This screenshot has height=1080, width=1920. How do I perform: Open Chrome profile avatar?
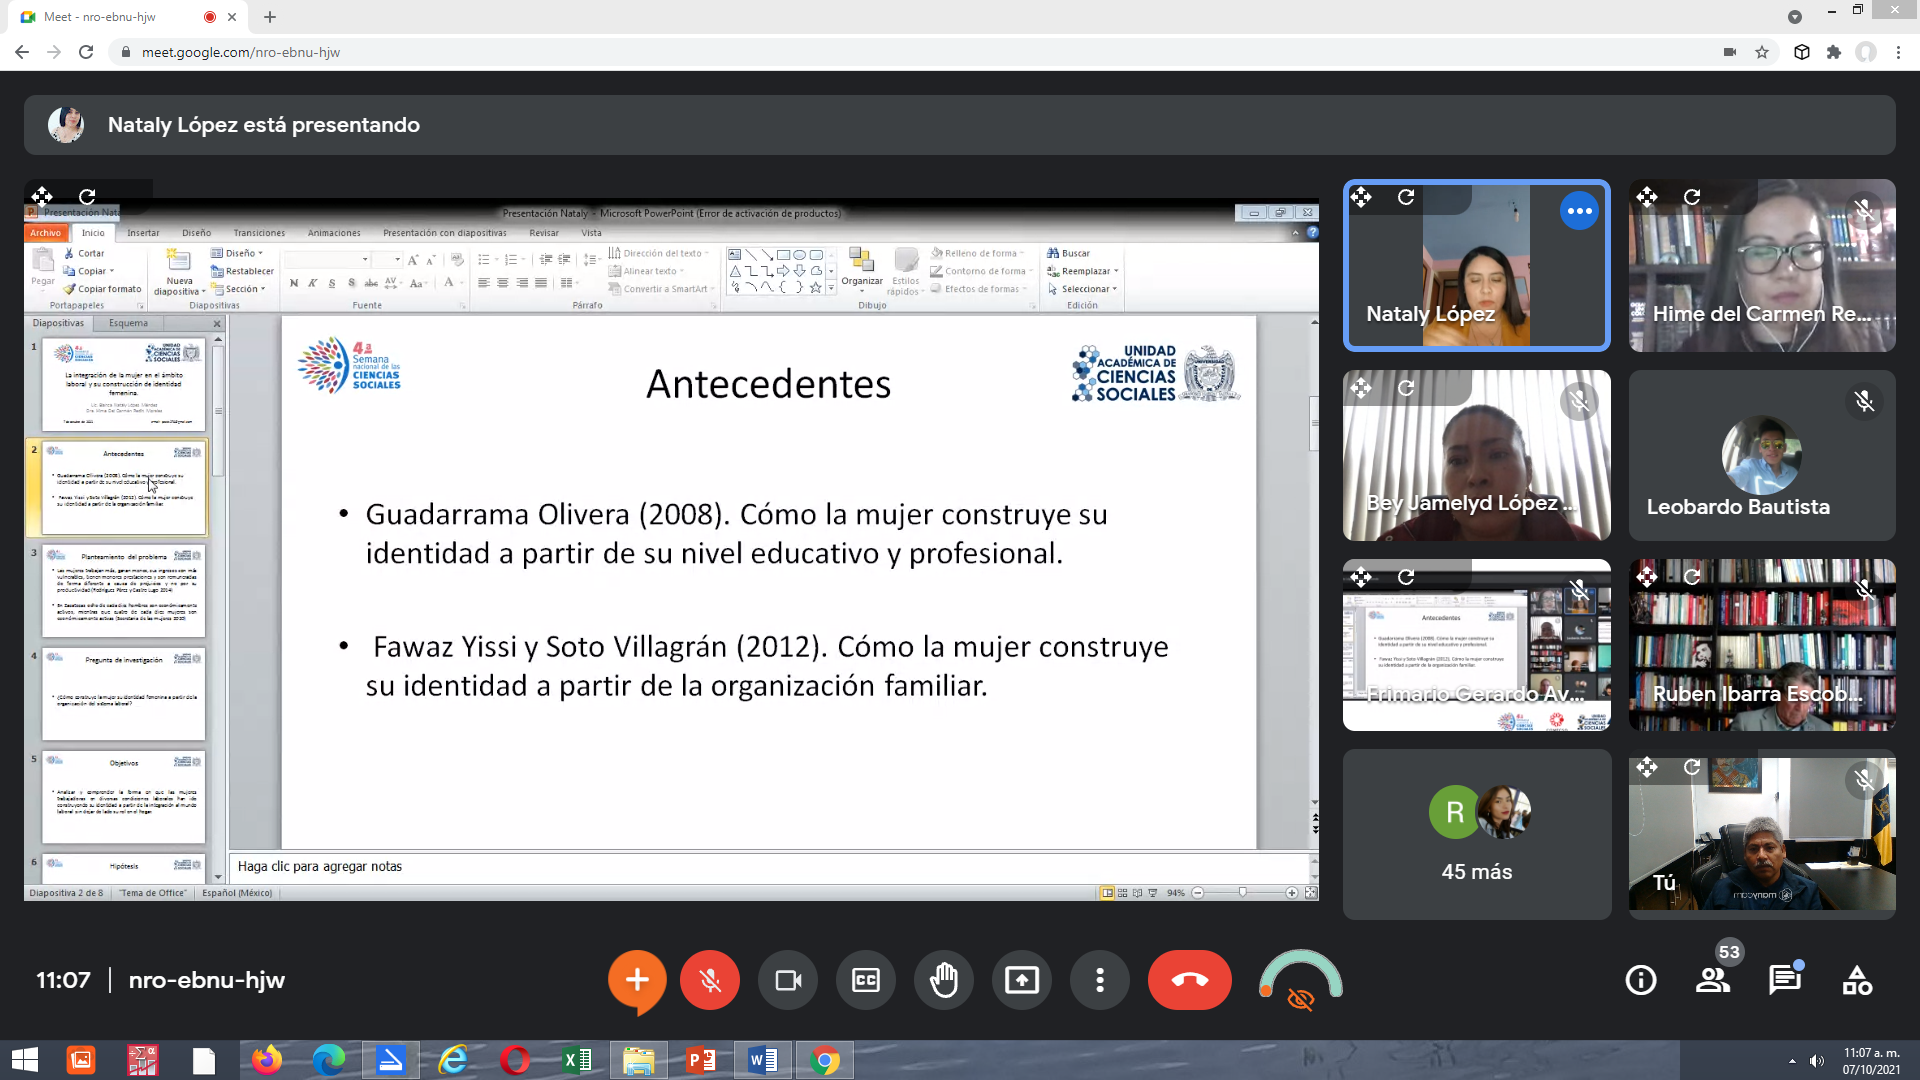(1866, 52)
